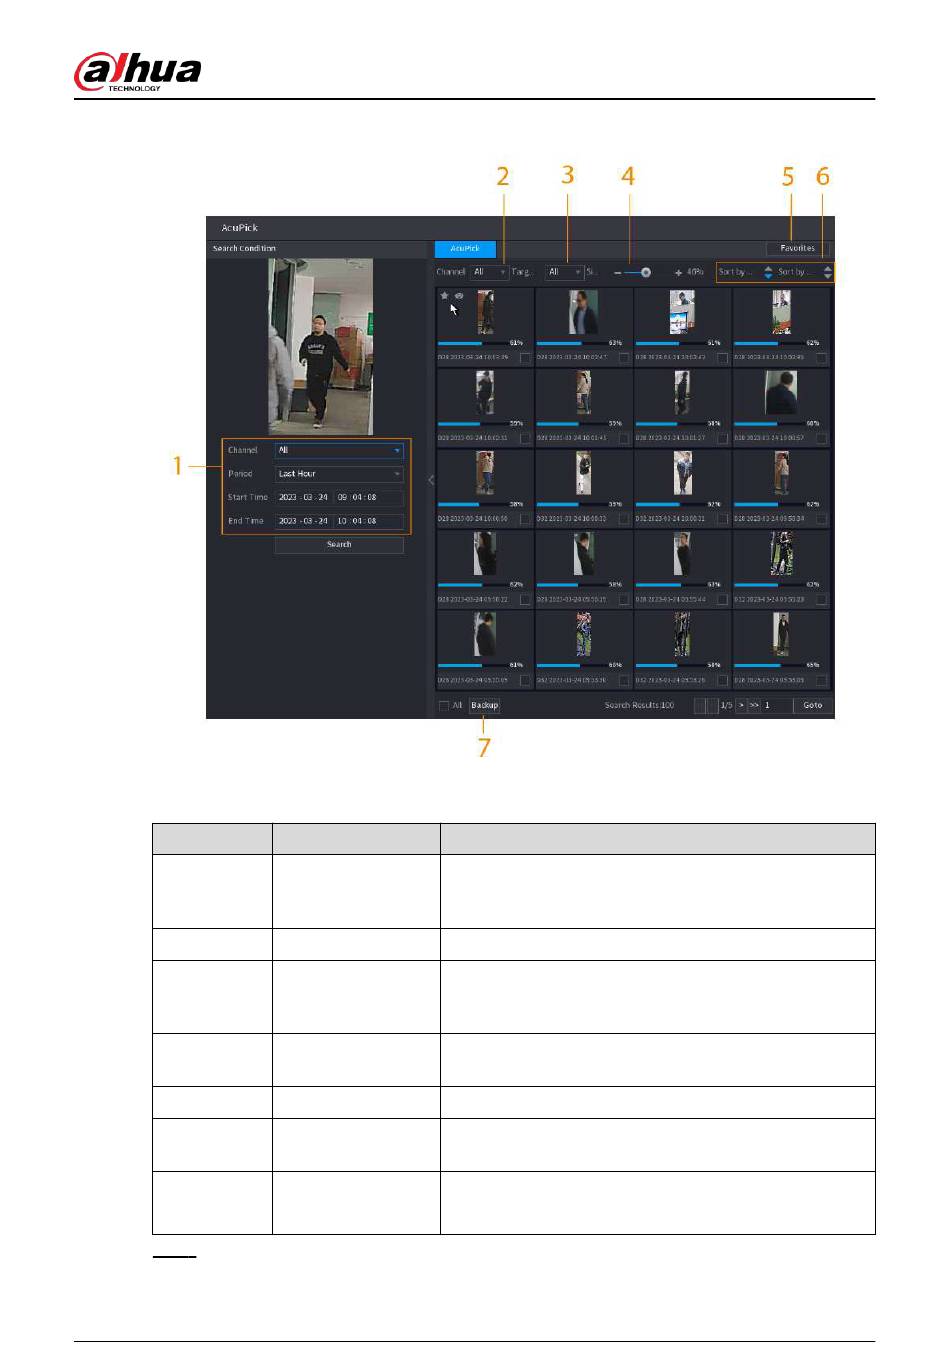Check the All checkbox next to Backup
The width and height of the screenshot is (950, 1360).
444,706
